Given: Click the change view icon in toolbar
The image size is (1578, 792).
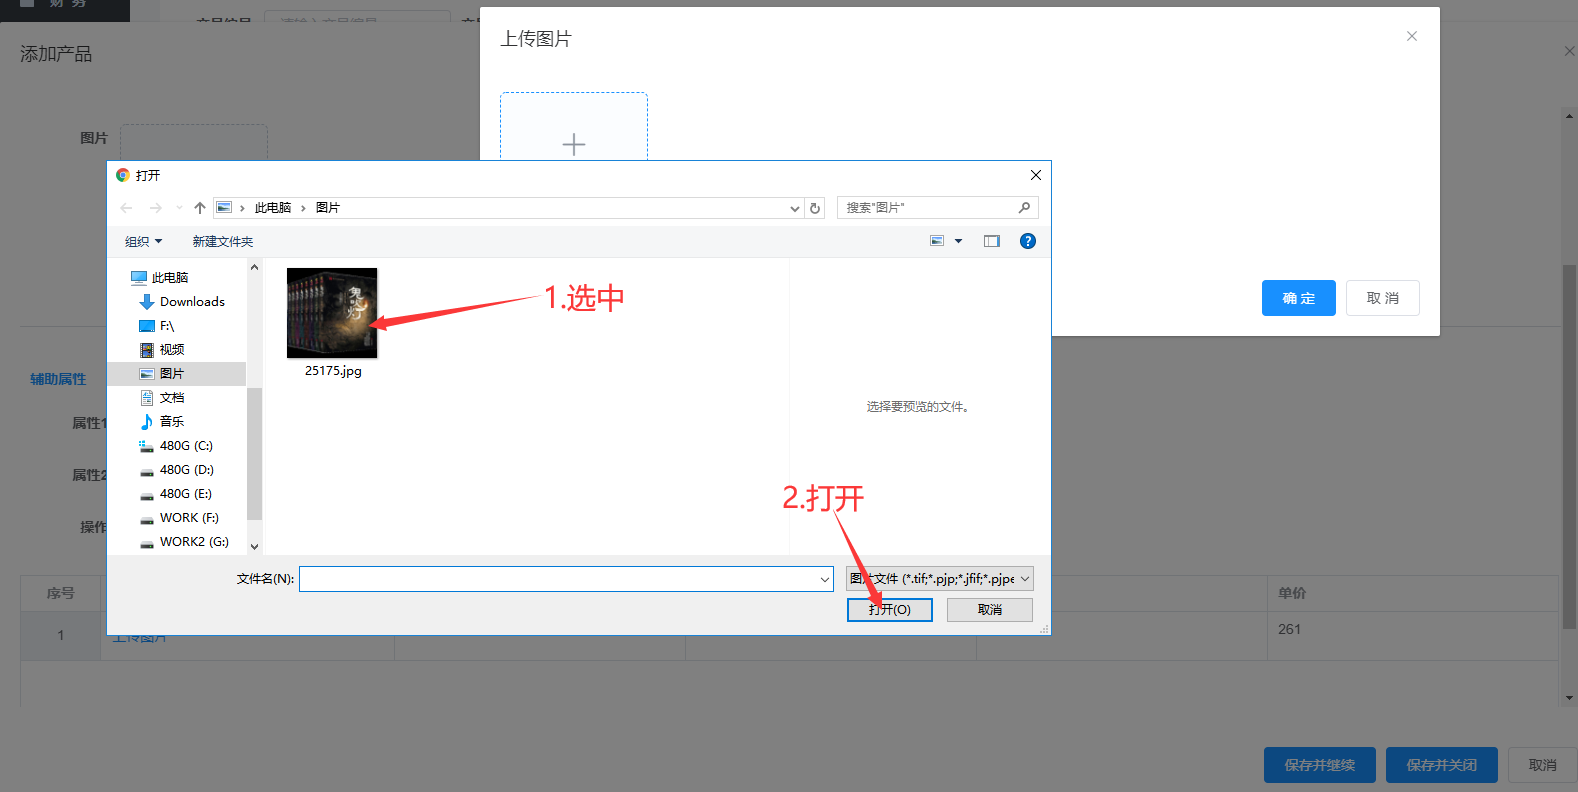Looking at the screenshot, I should click(x=937, y=241).
